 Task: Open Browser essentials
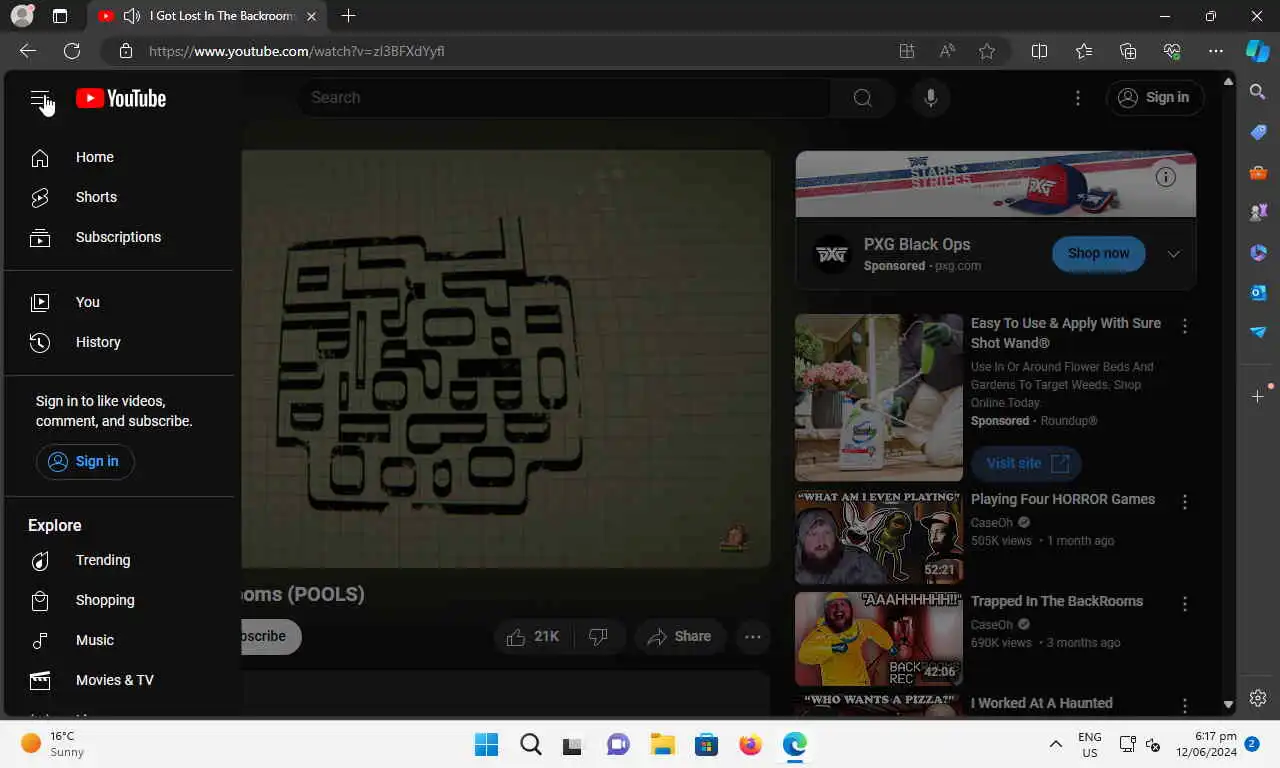[x=1172, y=51]
